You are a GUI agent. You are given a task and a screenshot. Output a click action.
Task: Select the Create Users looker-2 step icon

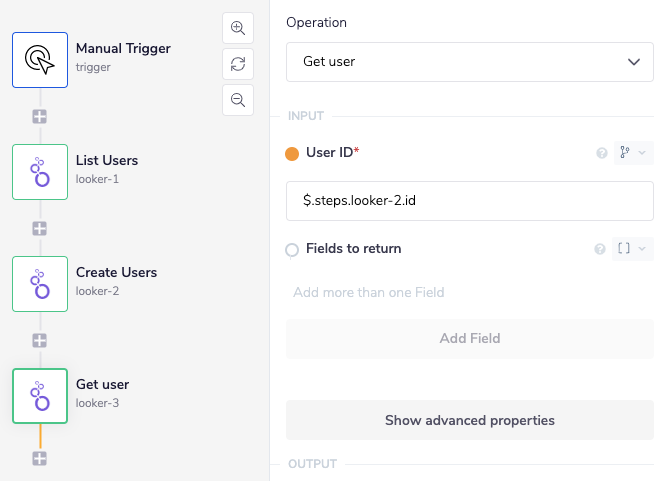[x=40, y=283]
